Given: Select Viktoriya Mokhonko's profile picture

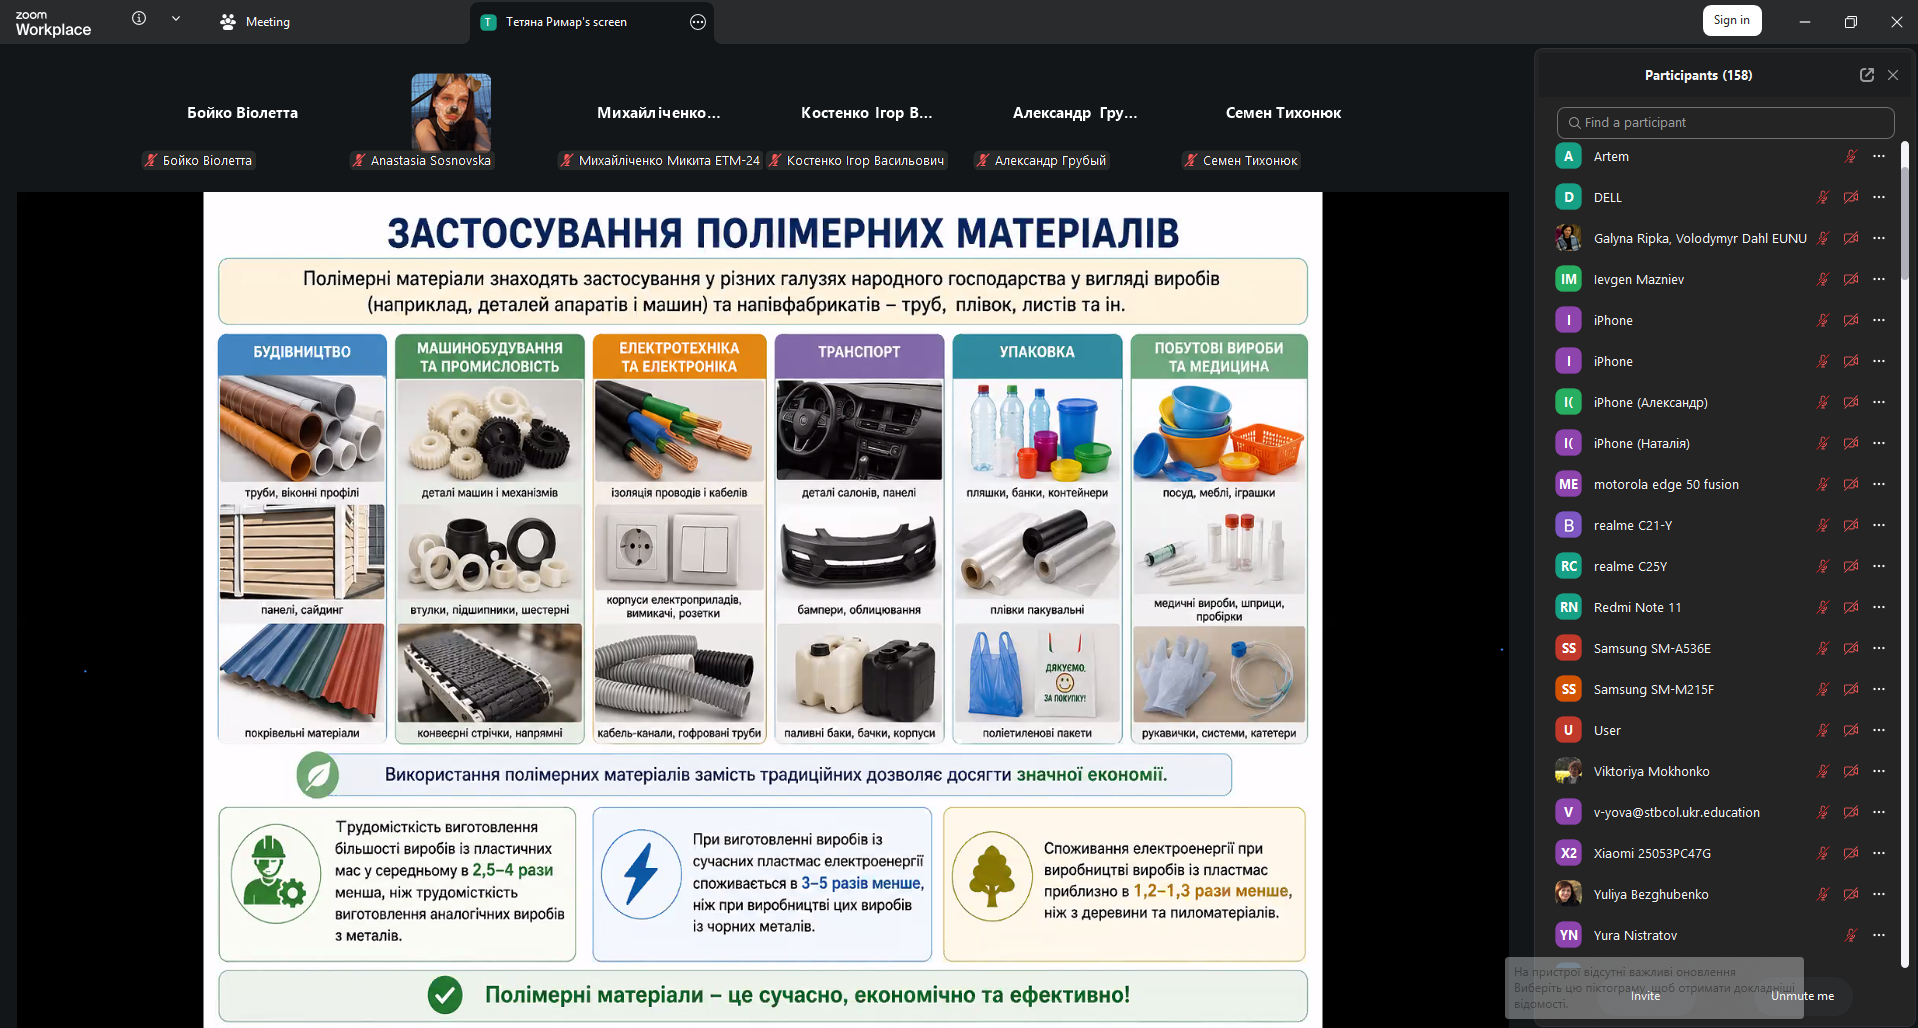Looking at the screenshot, I should tap(1568, 771).
